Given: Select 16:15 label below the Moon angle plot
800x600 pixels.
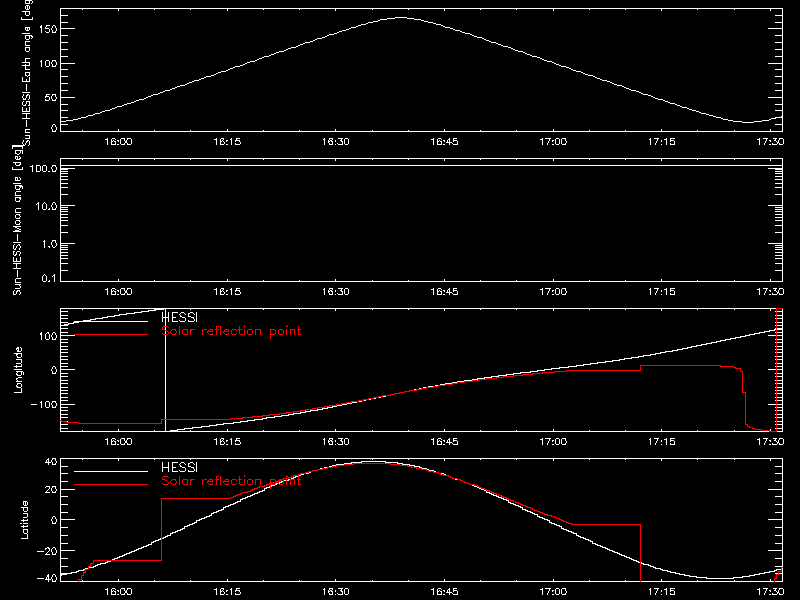Looking at the screenshot, I should click(x=227, y=291).
